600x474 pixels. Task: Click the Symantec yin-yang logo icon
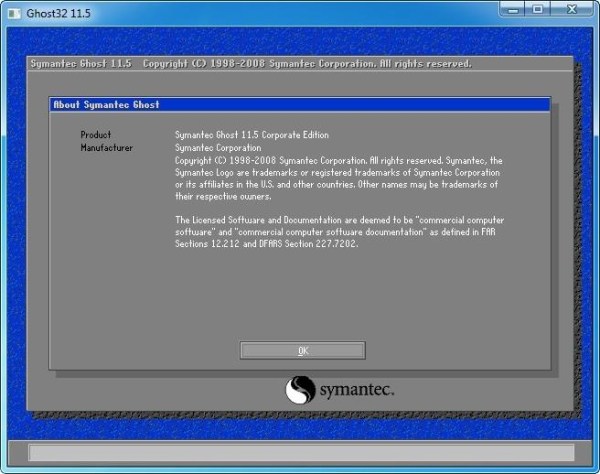(x=301, y=389)
